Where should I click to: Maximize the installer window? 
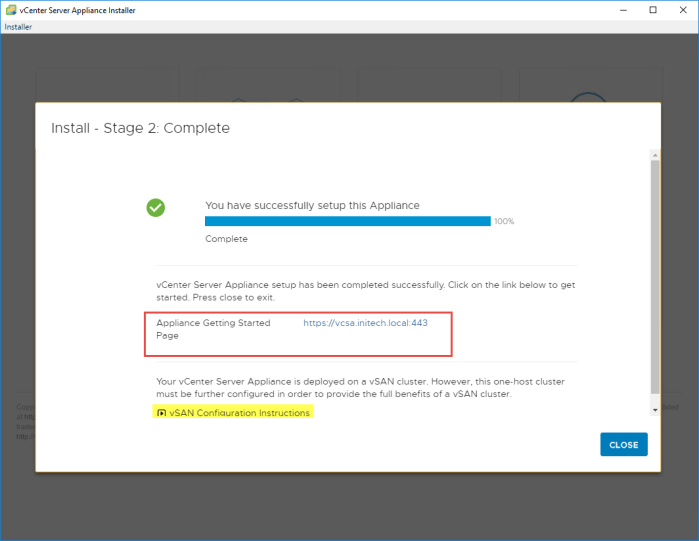pos(653,10)
